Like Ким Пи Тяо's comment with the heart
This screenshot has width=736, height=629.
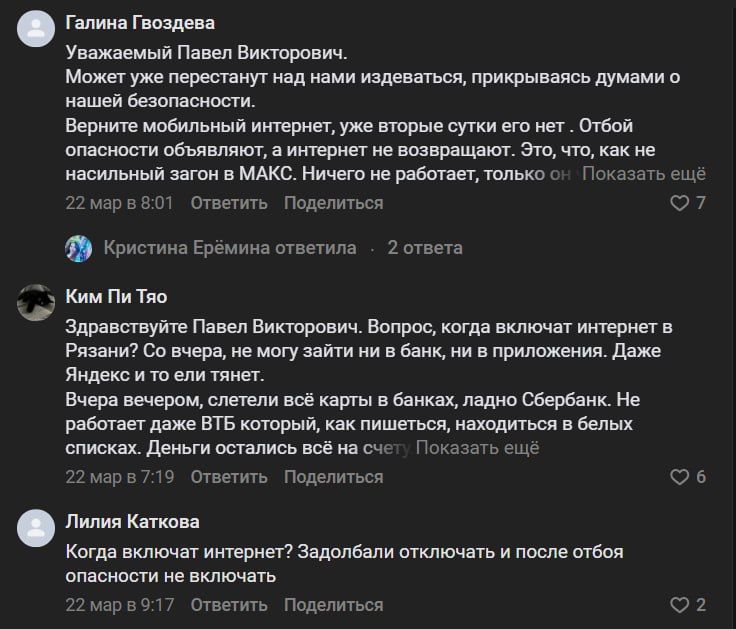click(x=679, y=477)
